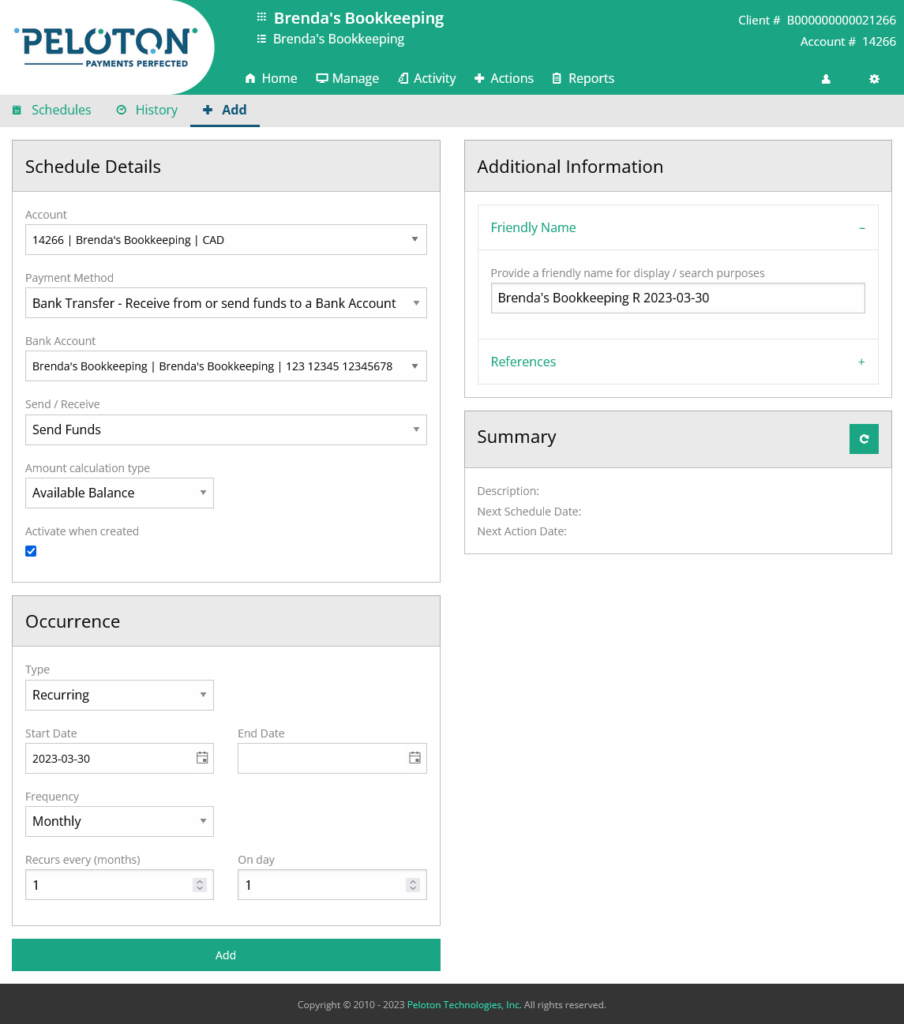
Task: Open the Reports menu
Action: coord(583,78)
